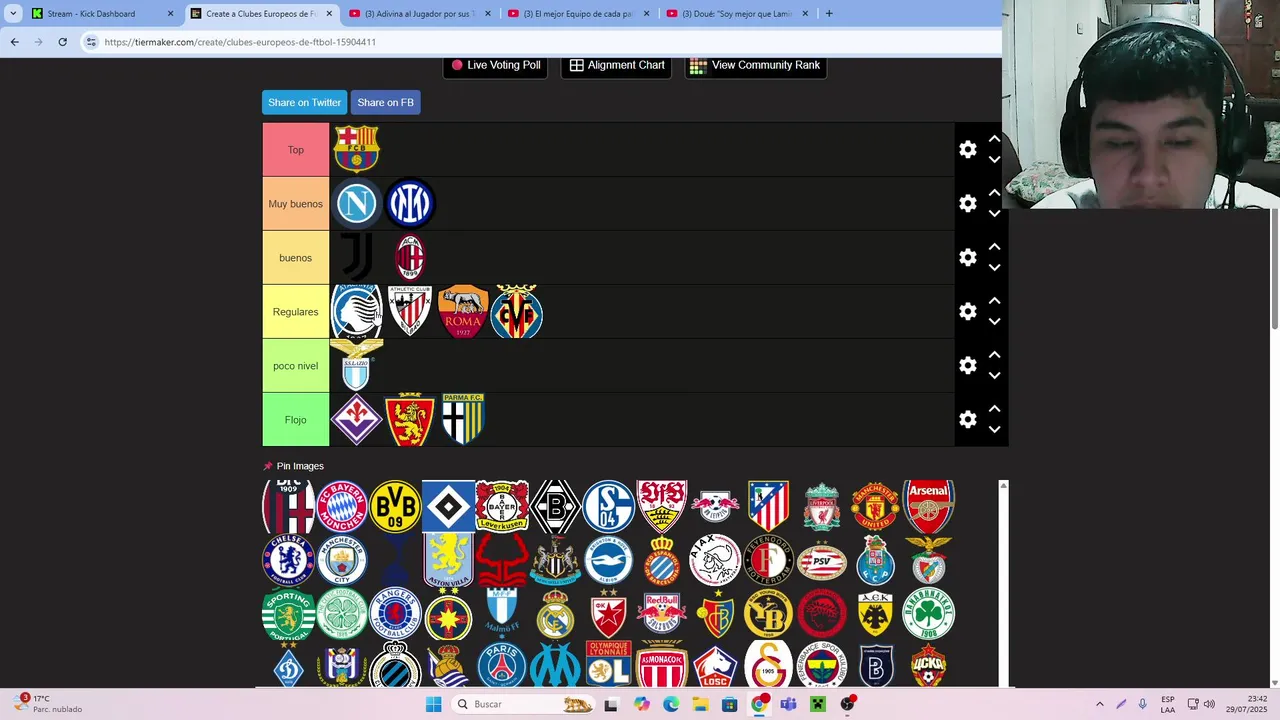Open the Windows Start menu
1280x720 pixels.
pos(433,704)
